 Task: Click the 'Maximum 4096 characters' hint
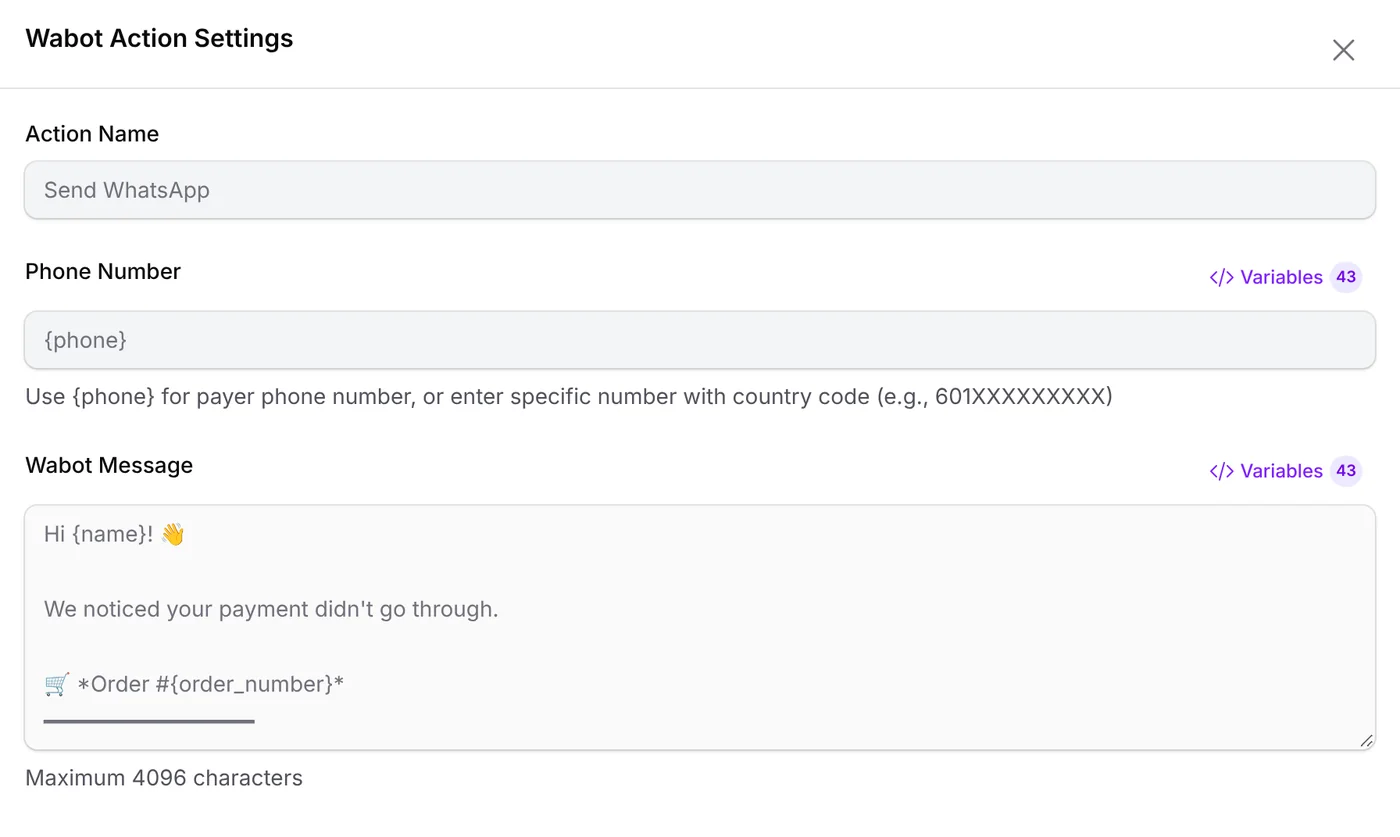point(164,778)
